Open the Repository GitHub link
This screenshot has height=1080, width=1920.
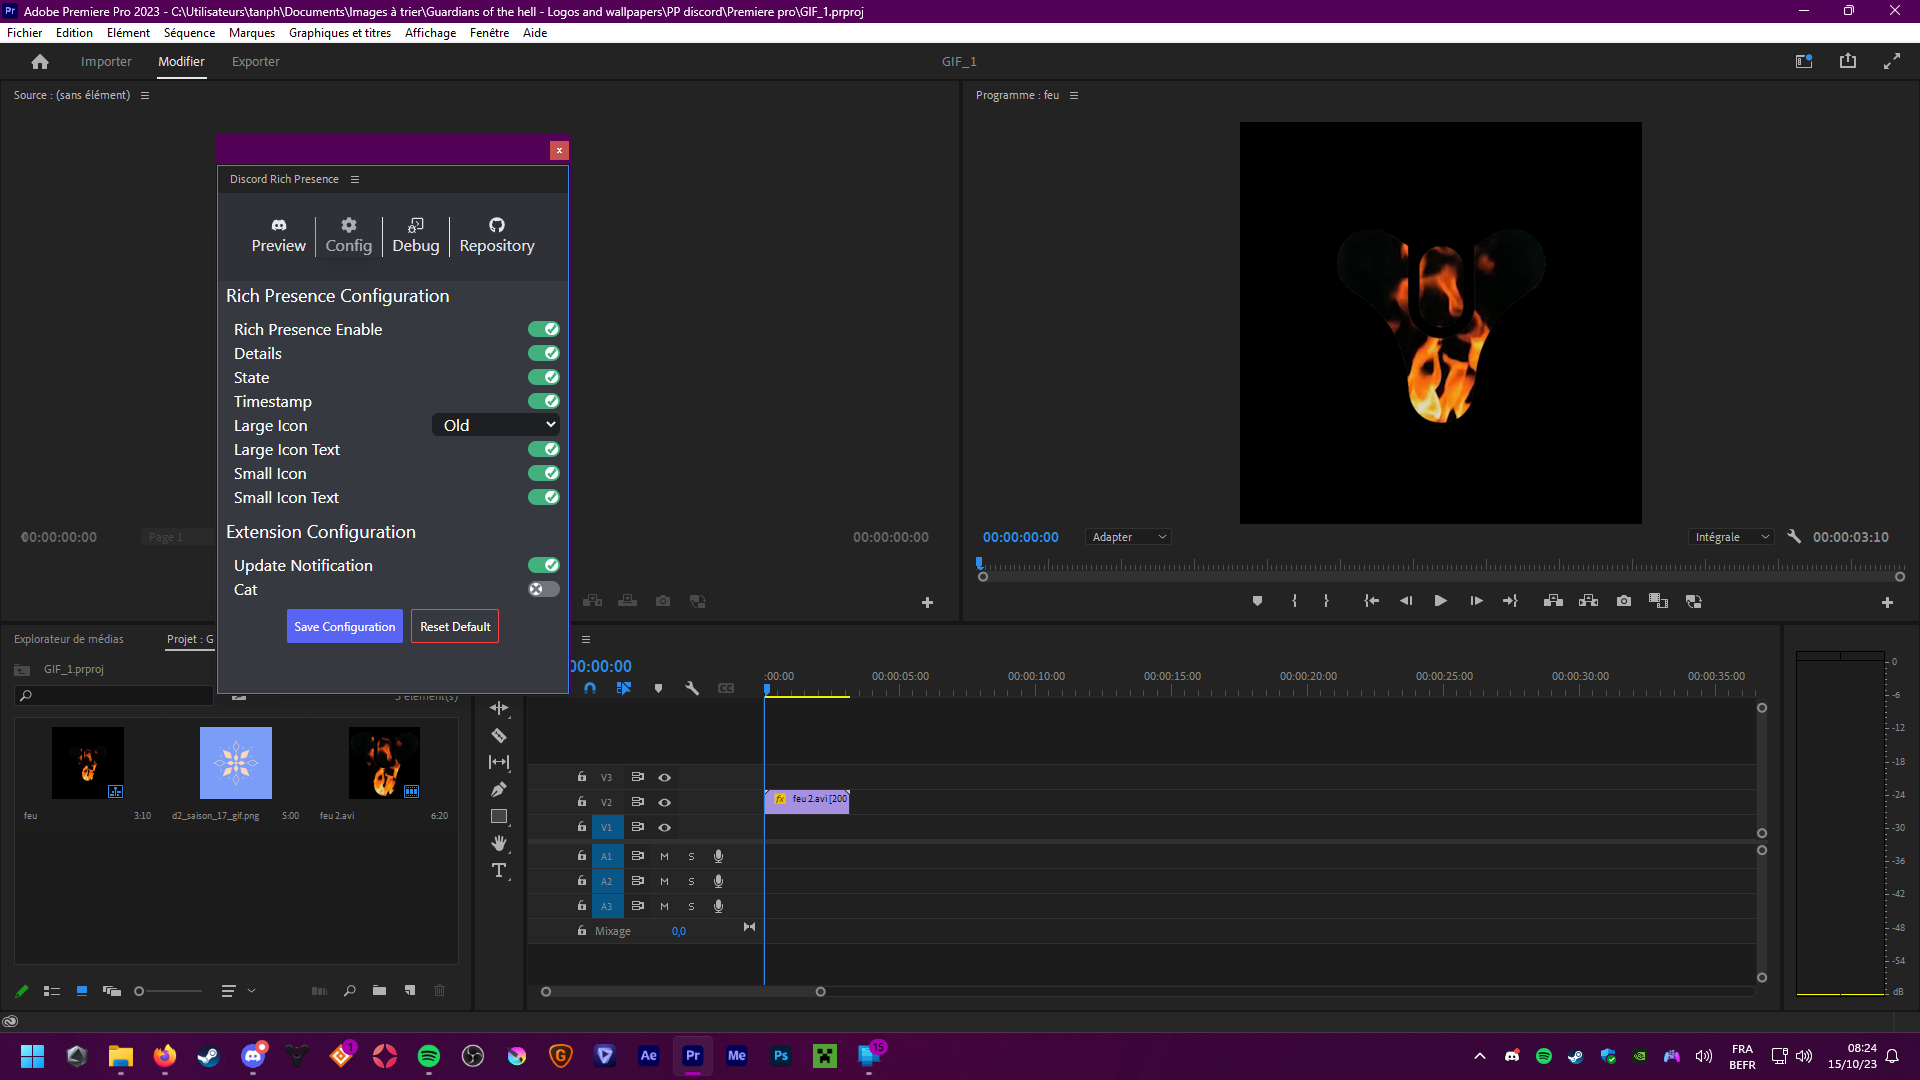pos(497,235)
